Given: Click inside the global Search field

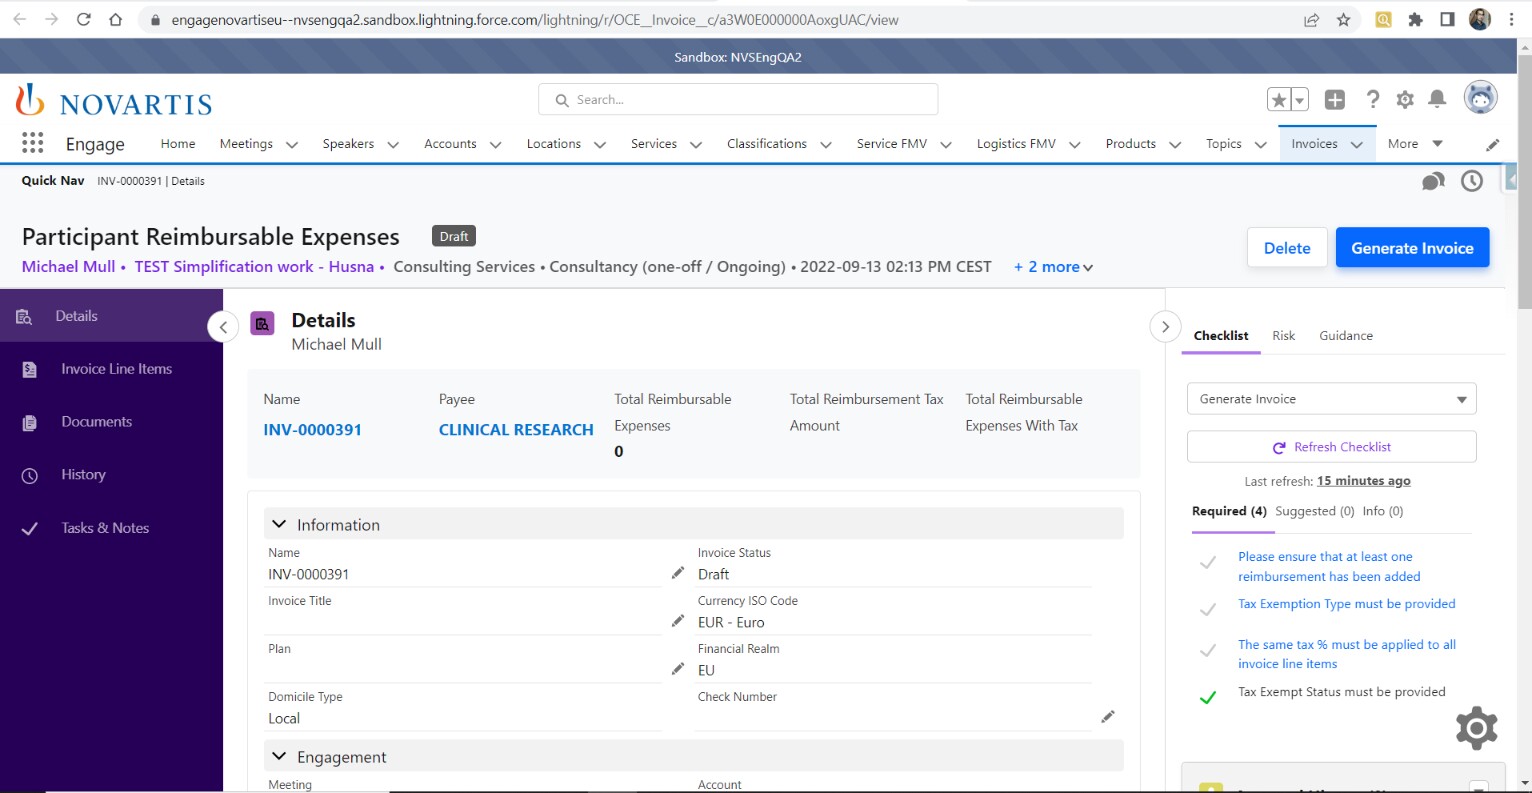Looking at the screenshot, I should click(737, 99).
